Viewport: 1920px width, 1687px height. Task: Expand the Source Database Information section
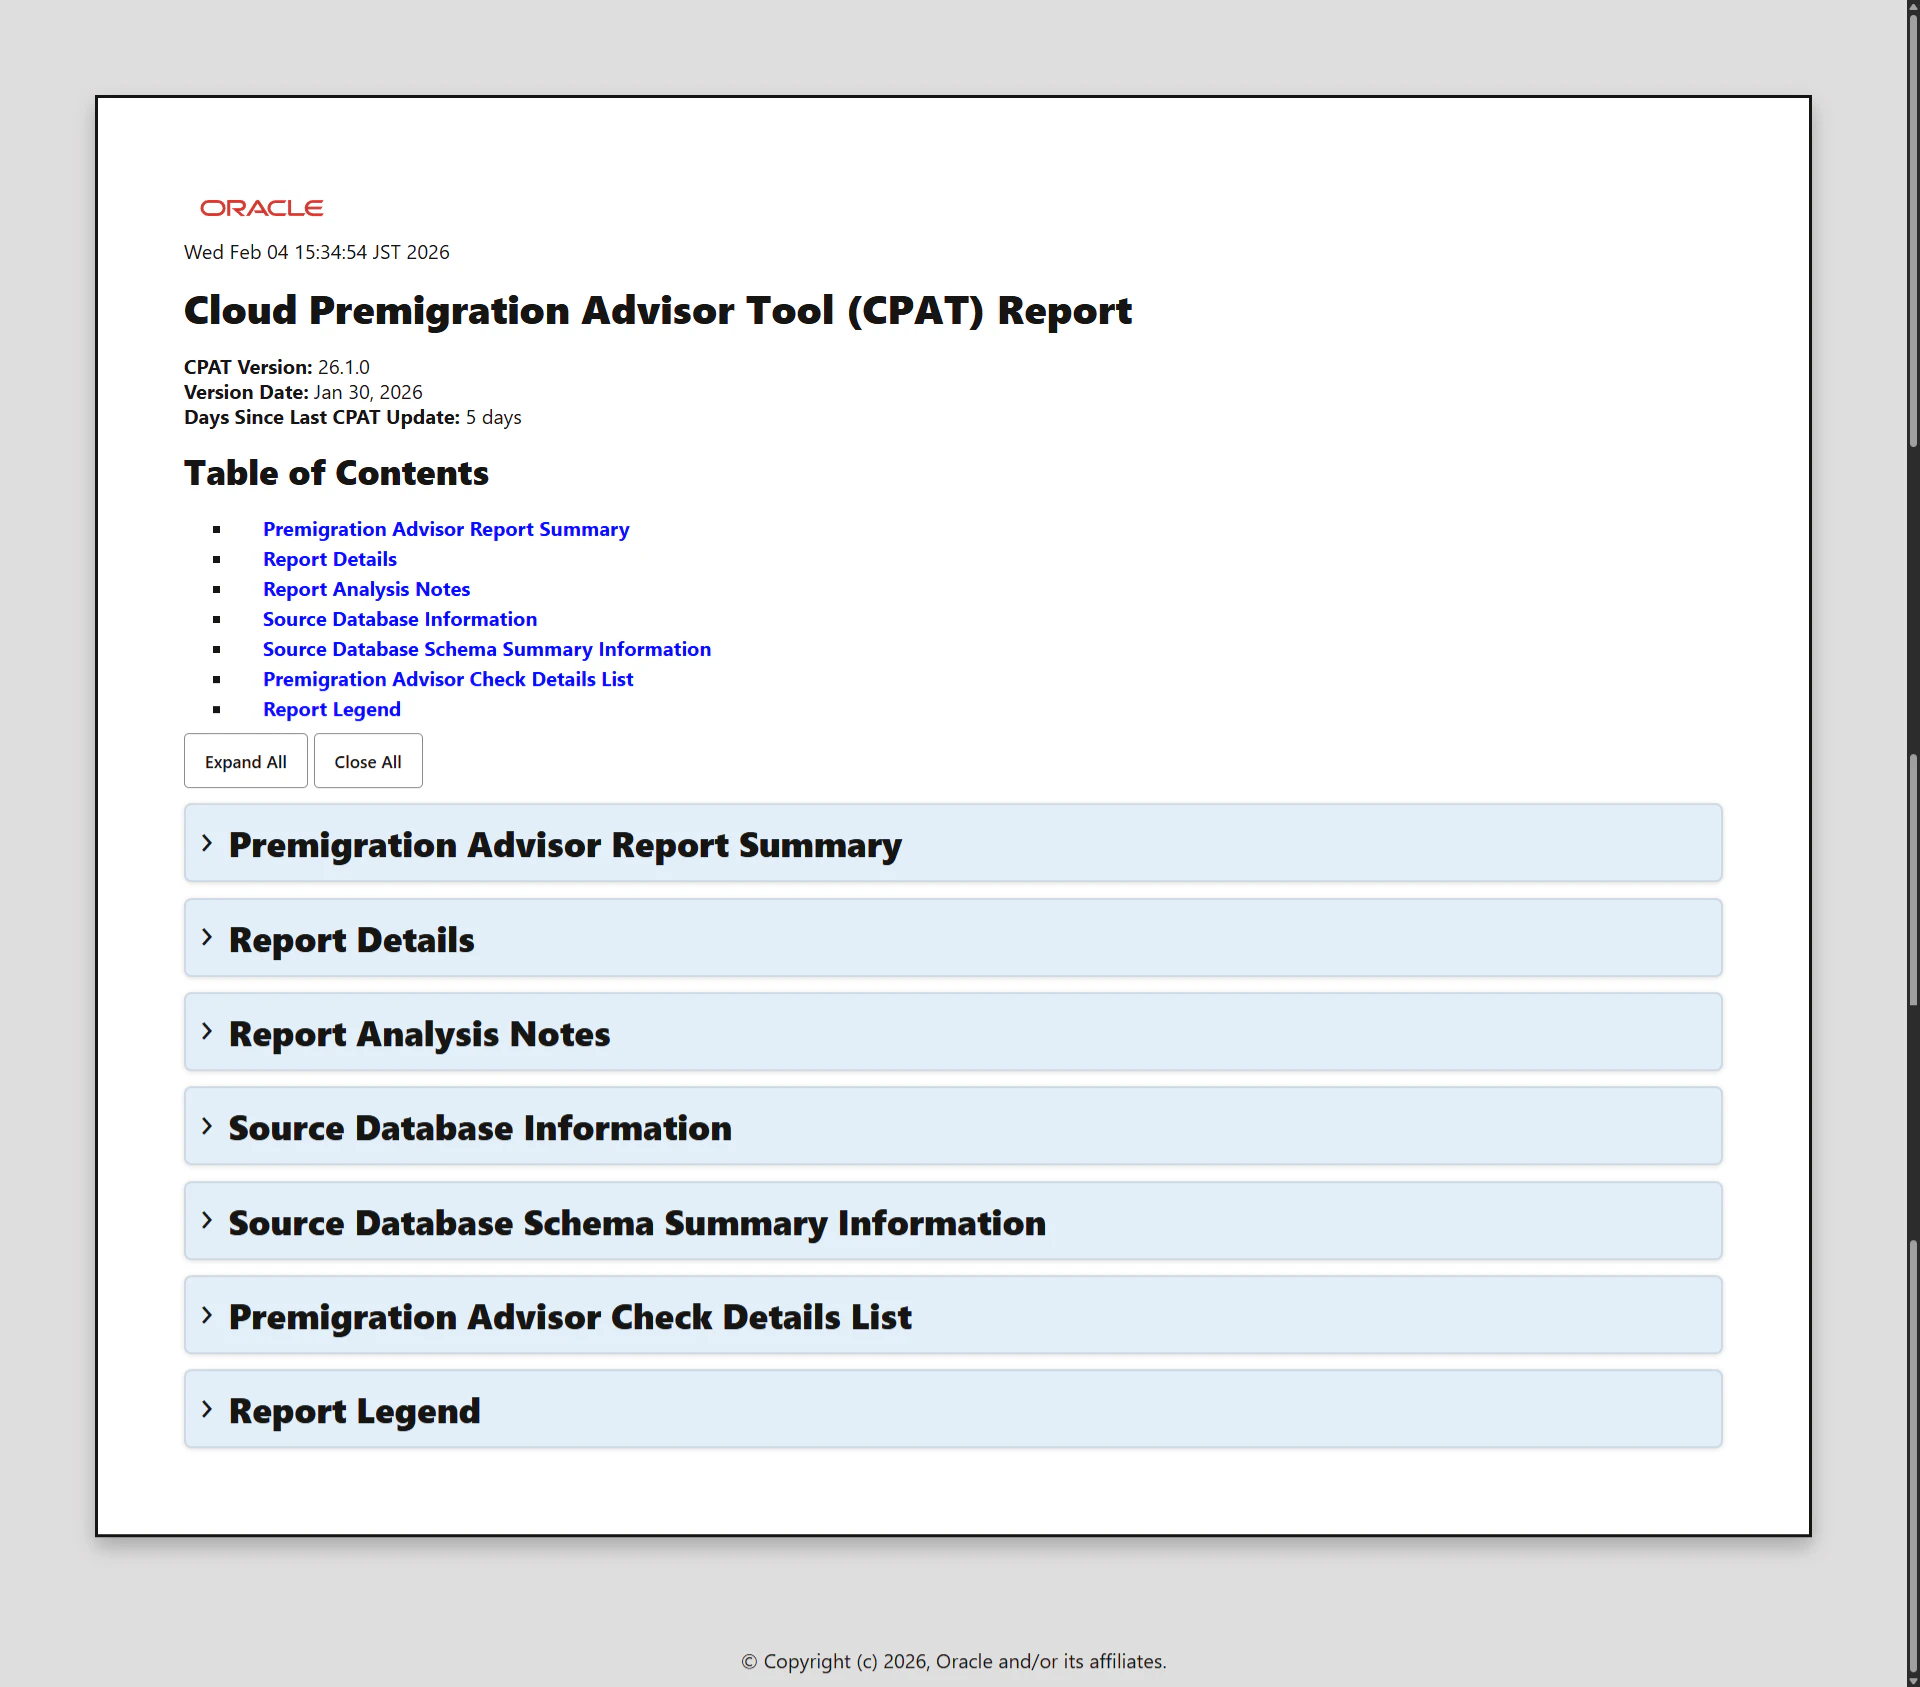pos(953,1126)
